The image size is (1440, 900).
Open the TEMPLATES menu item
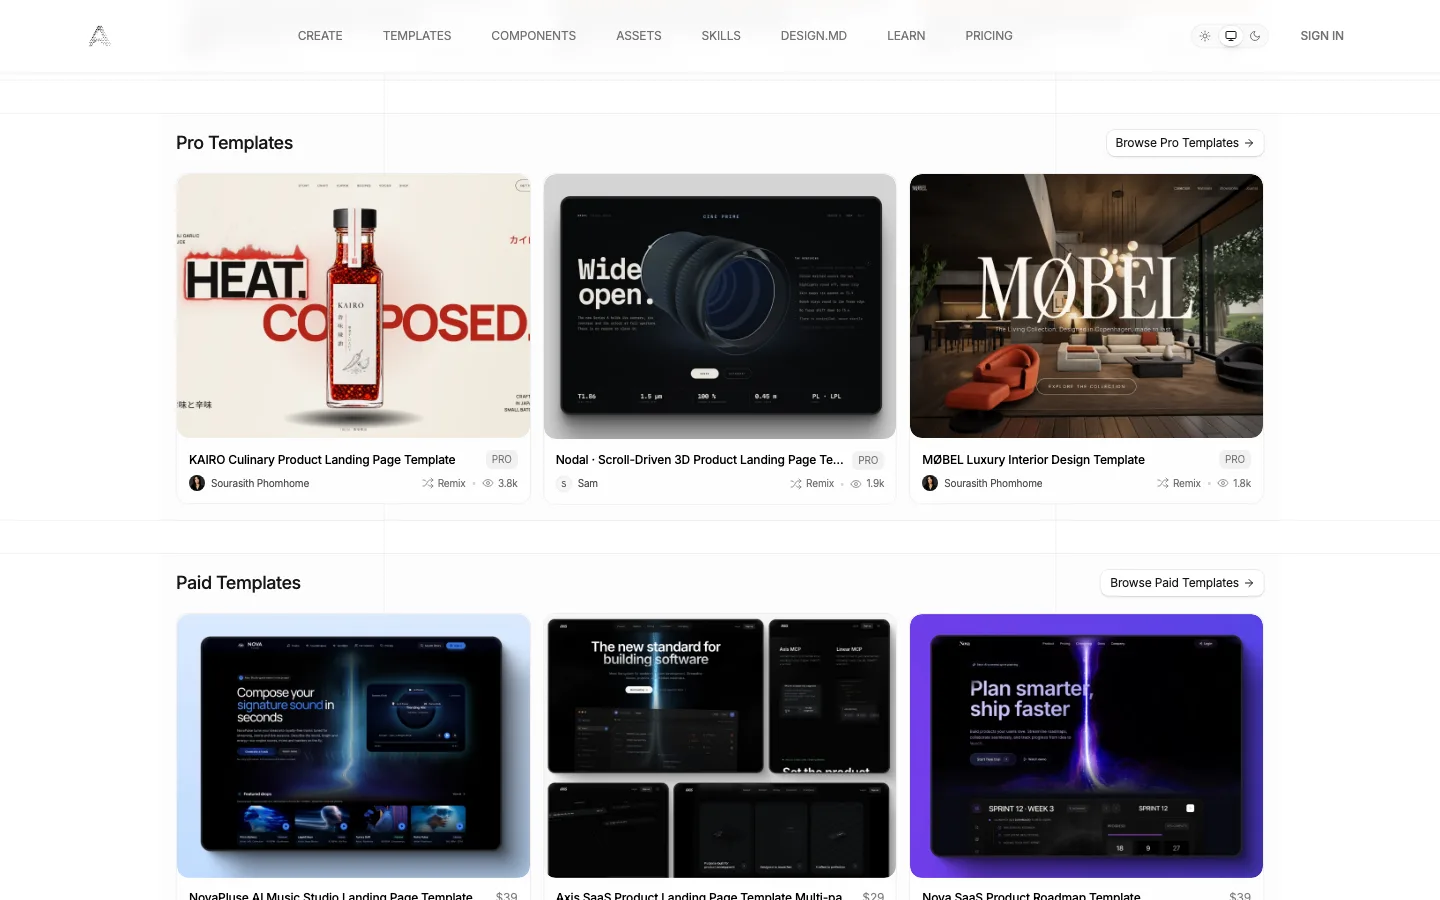(417, 36)
